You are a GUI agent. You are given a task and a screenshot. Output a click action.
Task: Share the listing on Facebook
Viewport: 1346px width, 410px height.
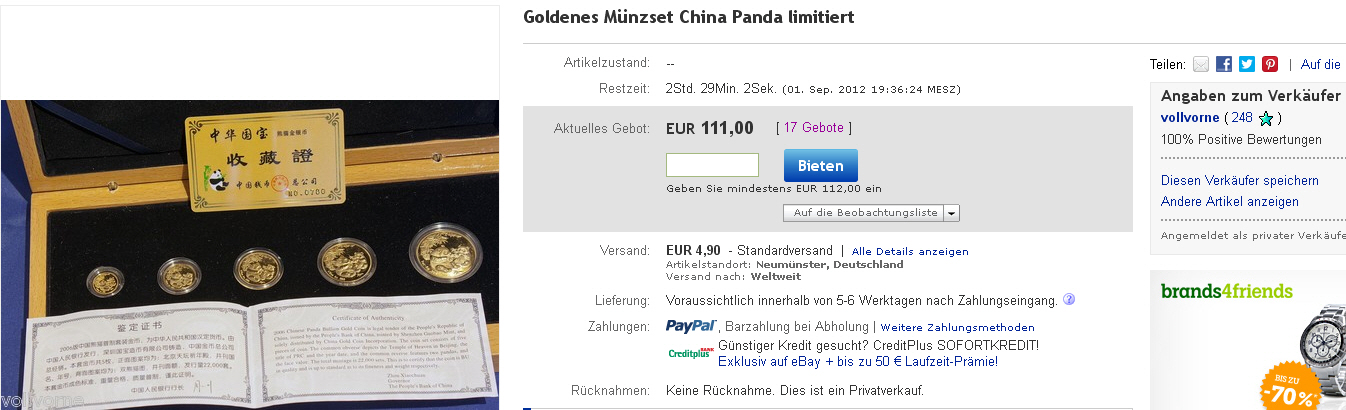pos(1224,64)
